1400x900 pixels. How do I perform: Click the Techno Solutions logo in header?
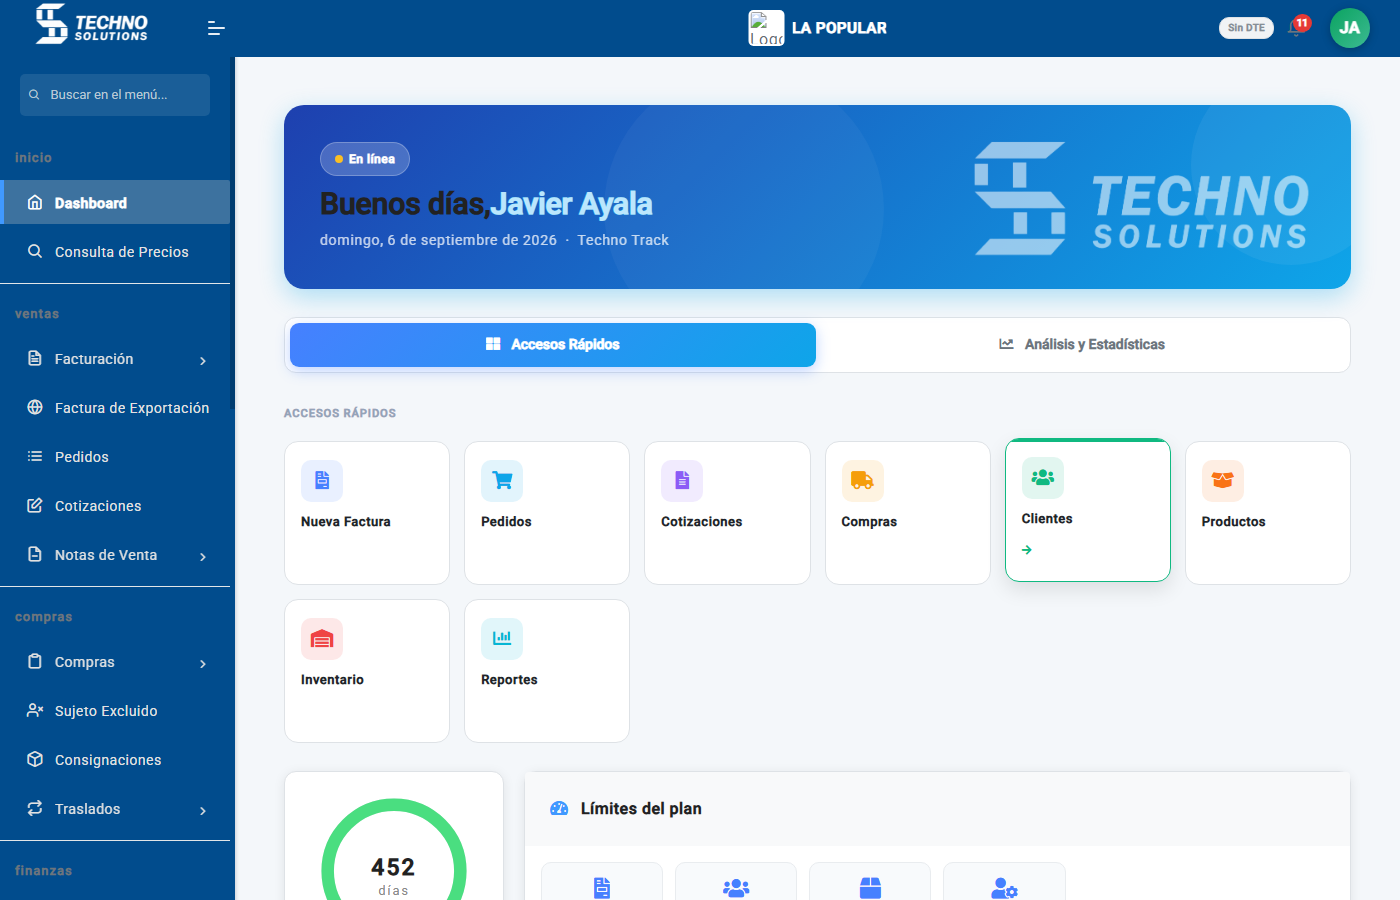pyautogui.click(x=91, y=24)
